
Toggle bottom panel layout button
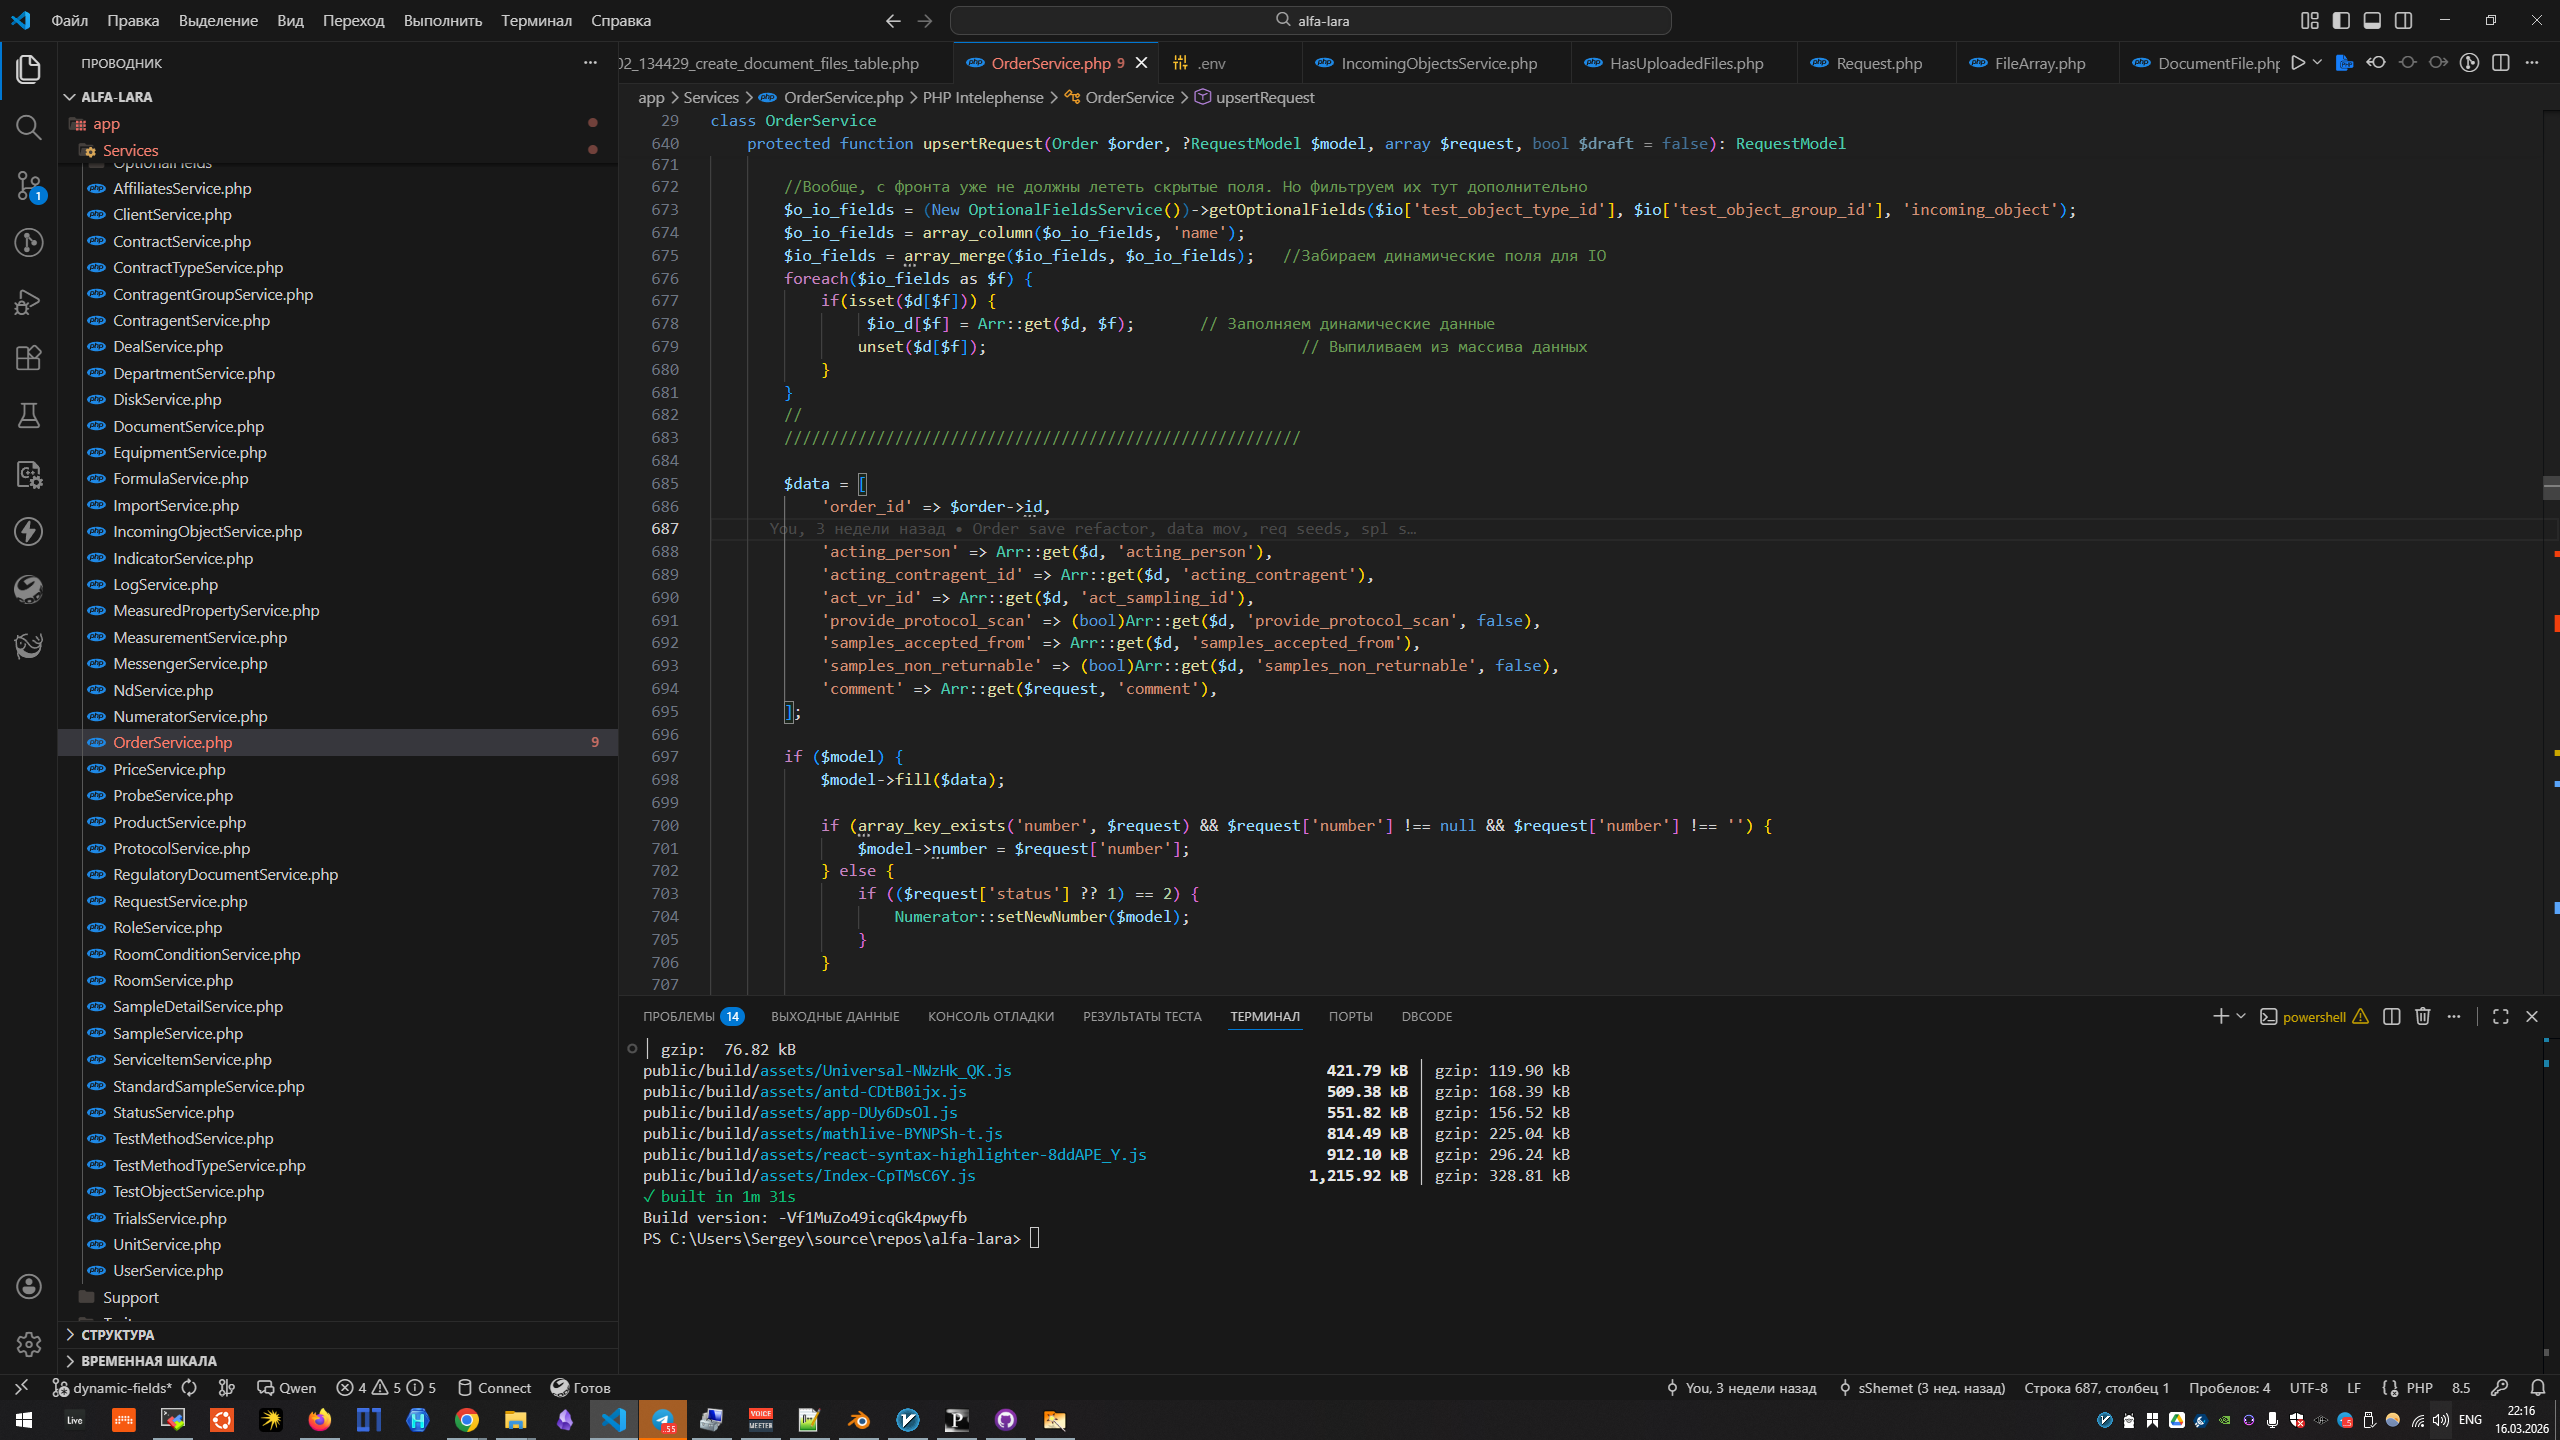point(2372,20)
